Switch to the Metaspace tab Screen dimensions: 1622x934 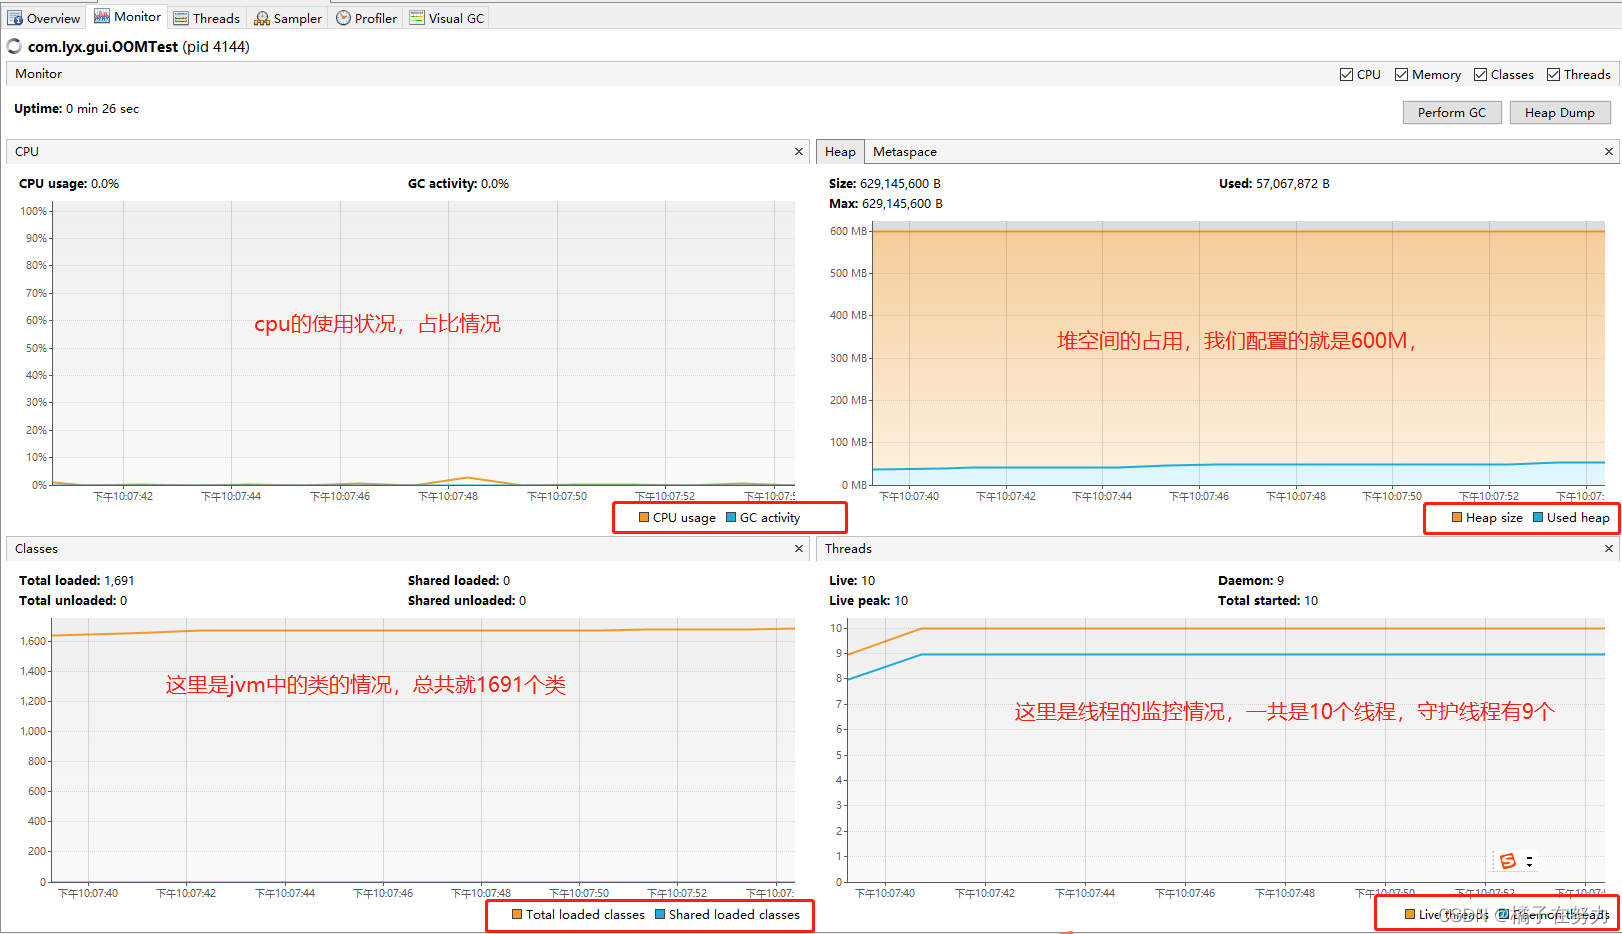(x=905, y=152)
